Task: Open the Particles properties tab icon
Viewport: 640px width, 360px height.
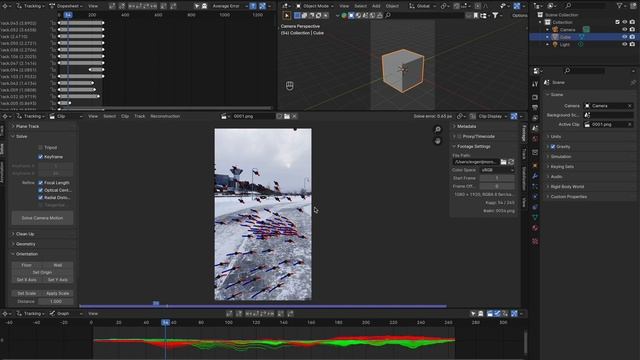Action: [535, 187]
